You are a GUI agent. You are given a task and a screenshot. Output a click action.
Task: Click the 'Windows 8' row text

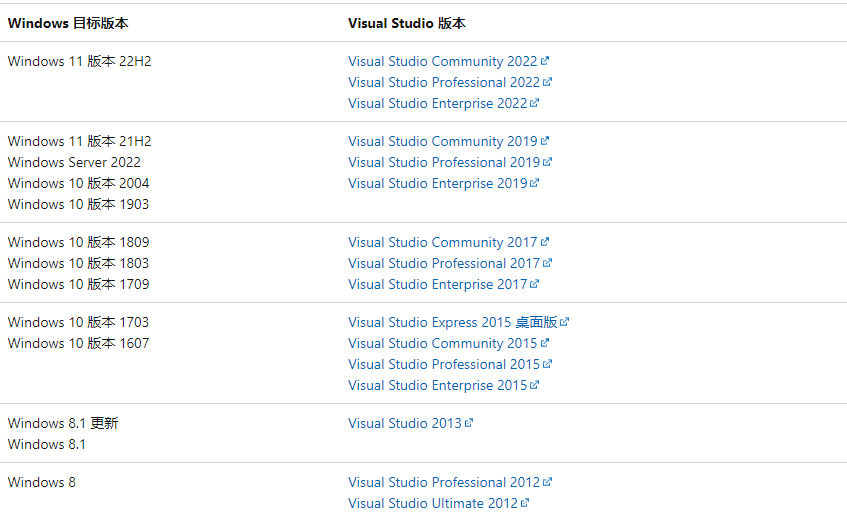coord(42,482)
